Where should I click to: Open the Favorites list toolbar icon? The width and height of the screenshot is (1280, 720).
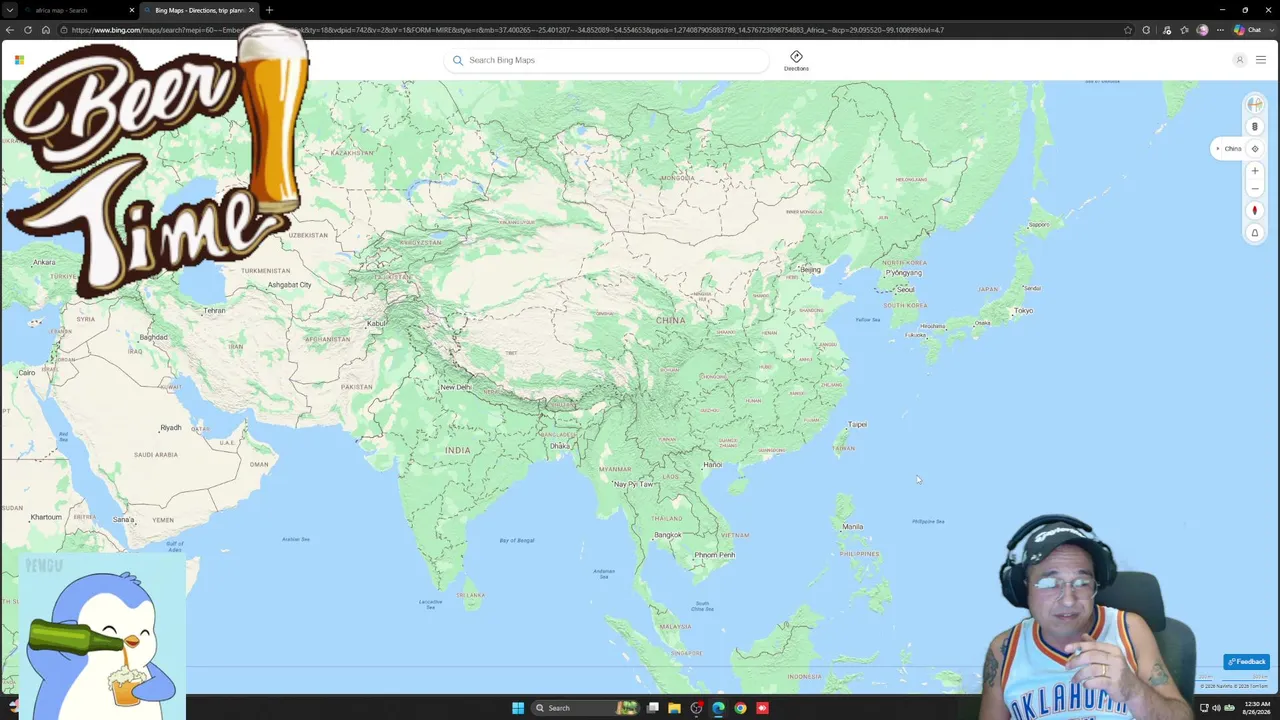point(1184,30)
